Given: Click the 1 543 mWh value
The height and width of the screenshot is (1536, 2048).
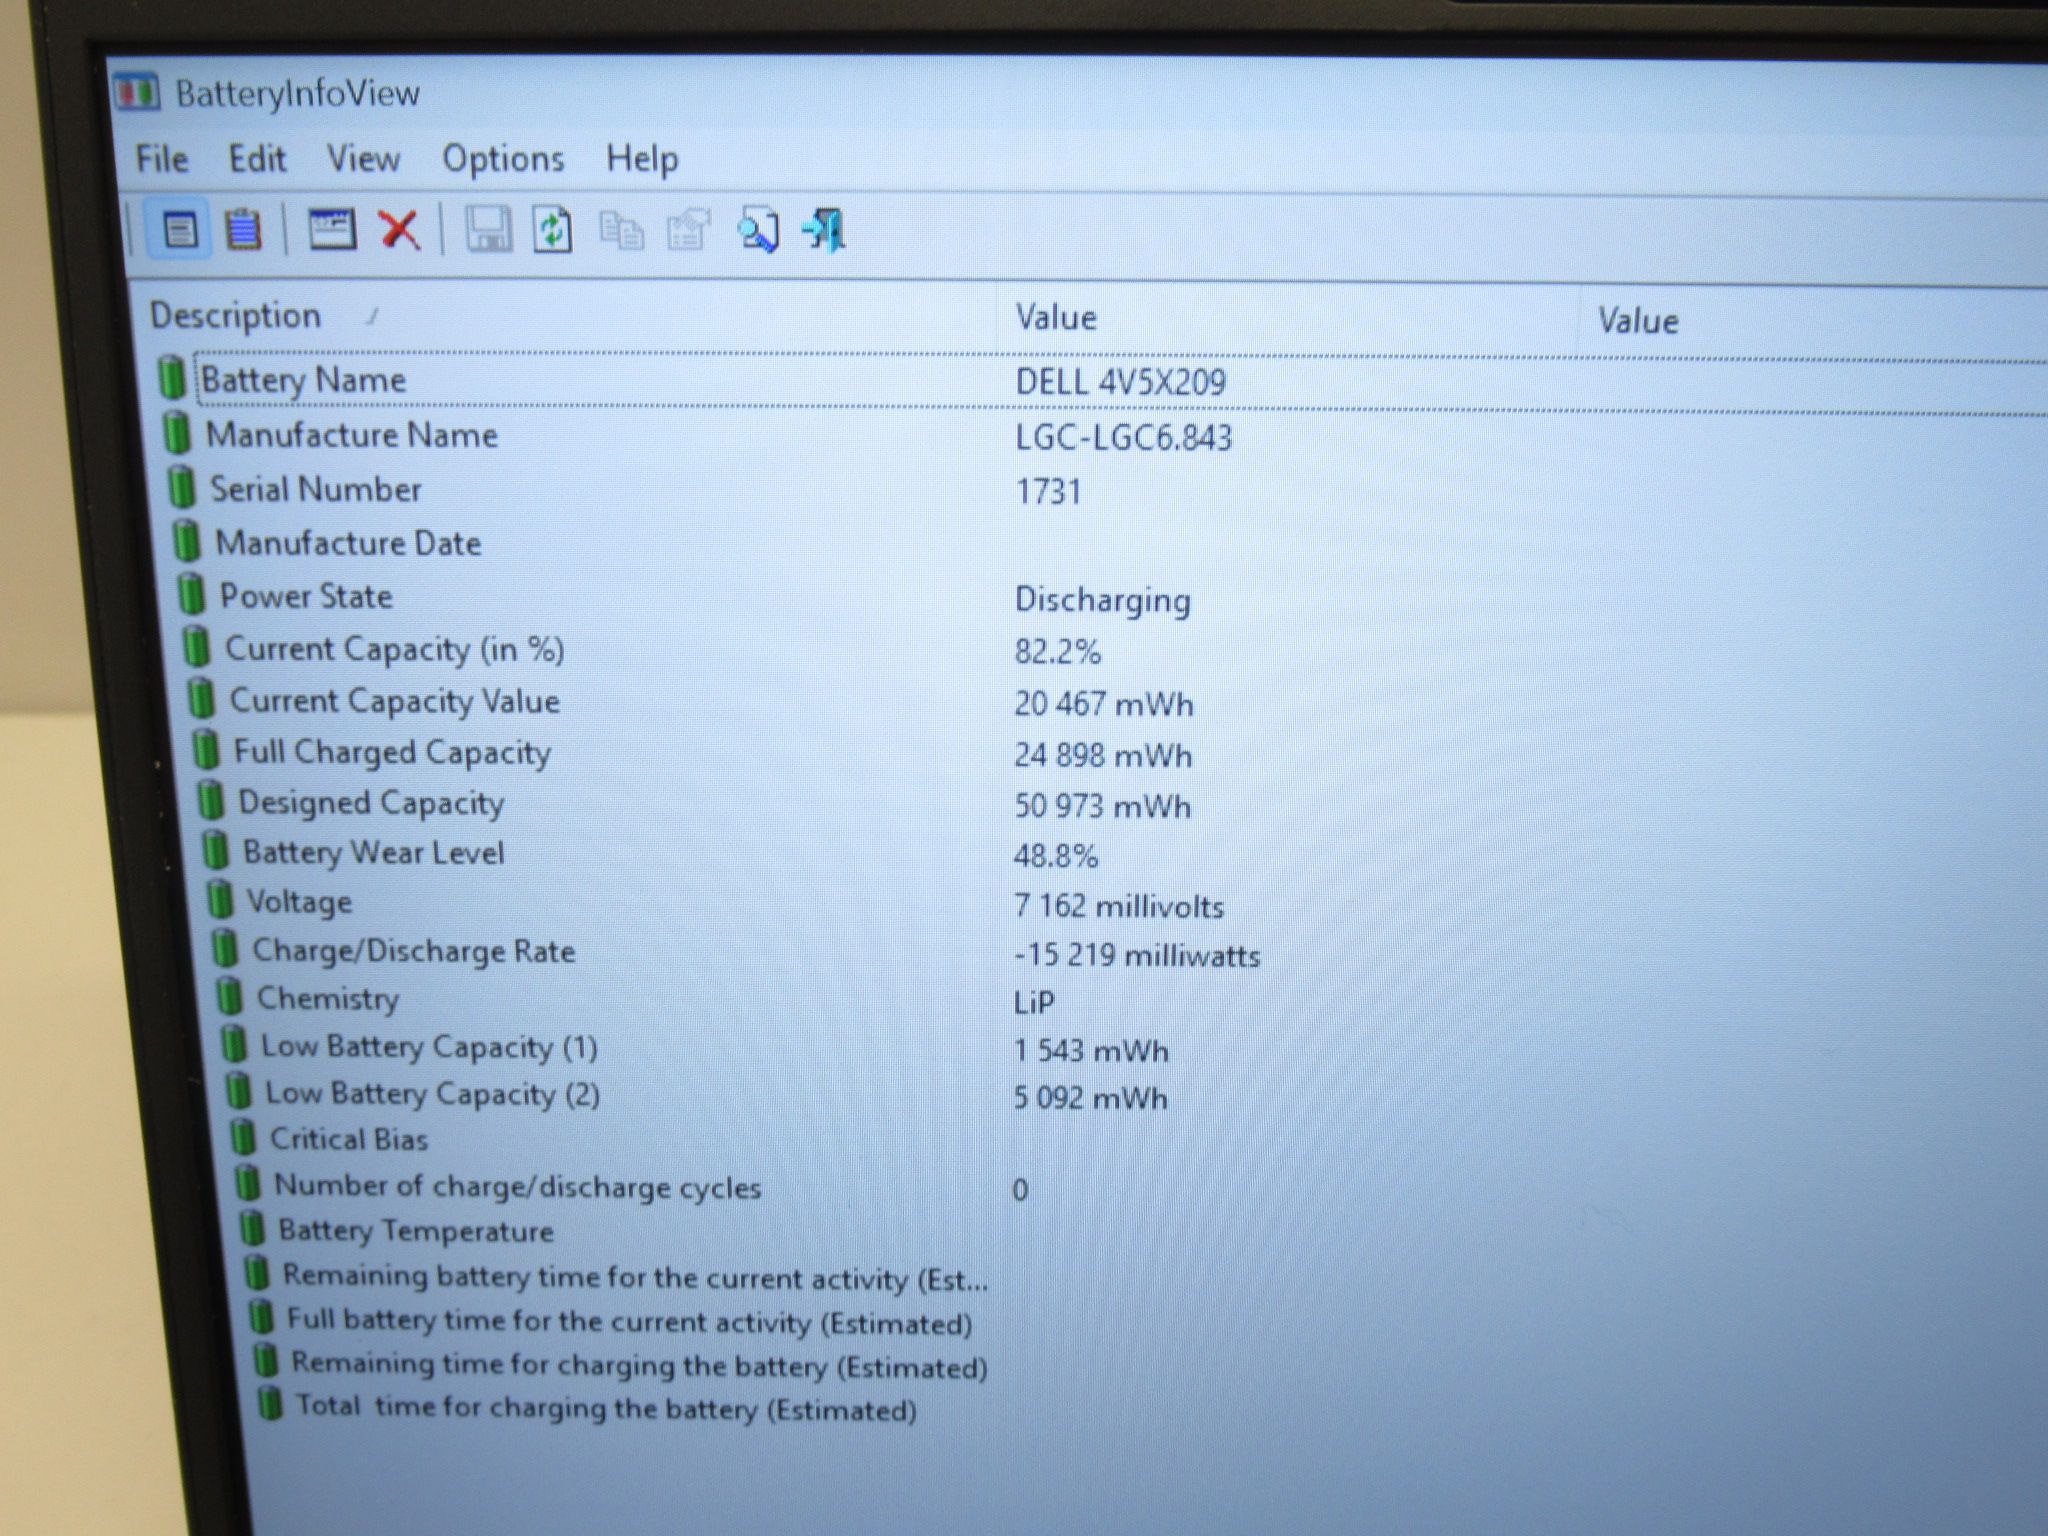Looking at the screenshot, I should tap(1091, 1051).
